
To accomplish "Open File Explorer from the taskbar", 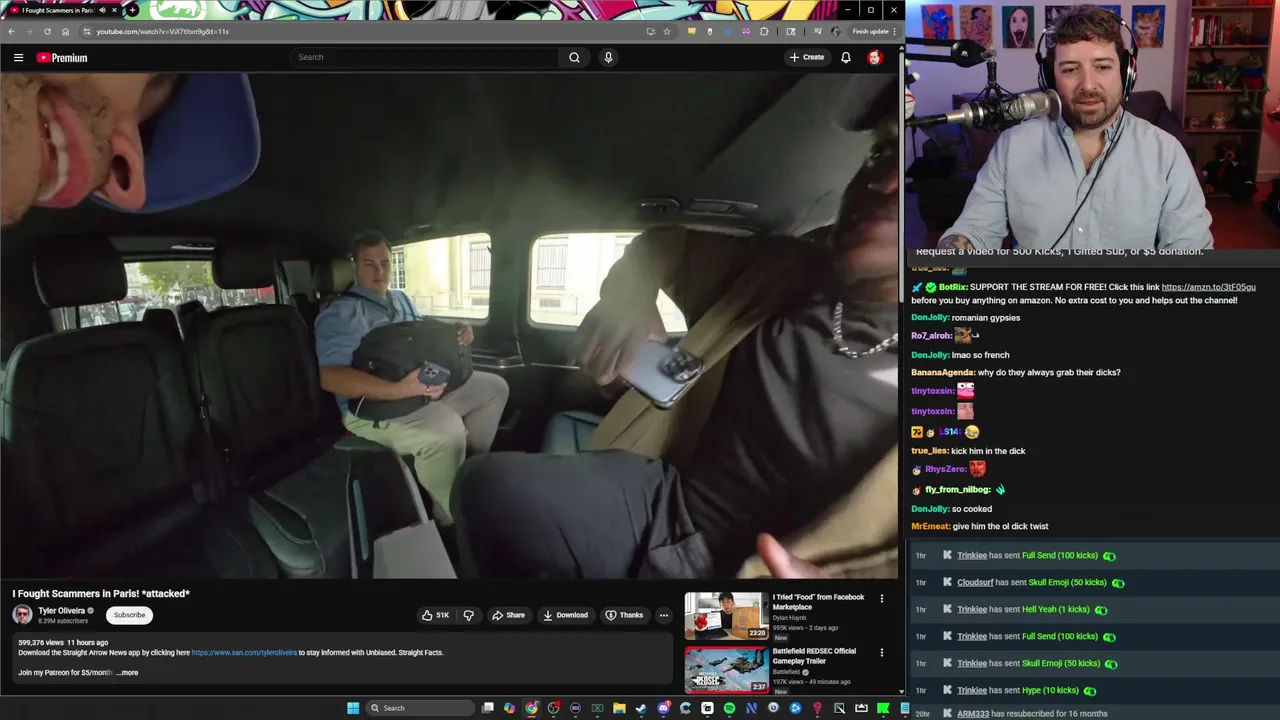I will pyautogui.click(x=619, y=708).
